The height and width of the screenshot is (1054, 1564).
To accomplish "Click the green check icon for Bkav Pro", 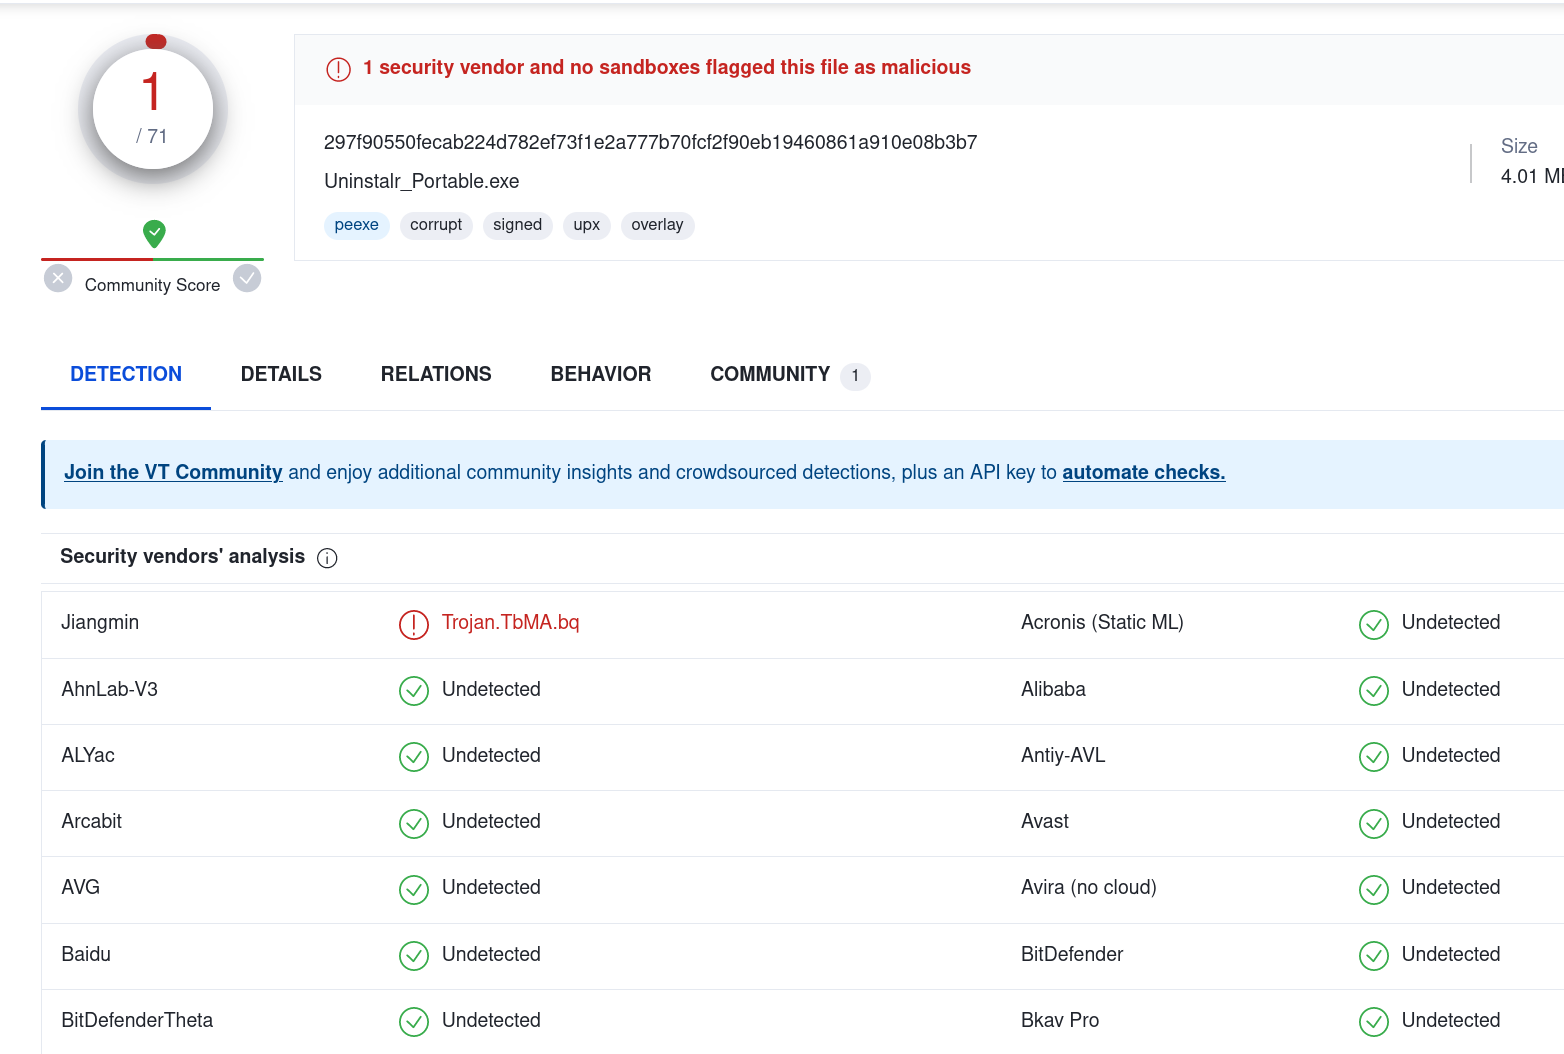I will pyautogui.click(x=1373, y=1021).
